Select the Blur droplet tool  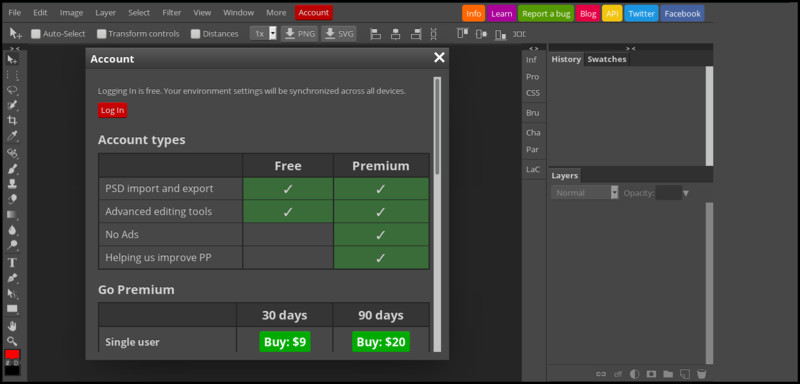[x=12, y=230]
